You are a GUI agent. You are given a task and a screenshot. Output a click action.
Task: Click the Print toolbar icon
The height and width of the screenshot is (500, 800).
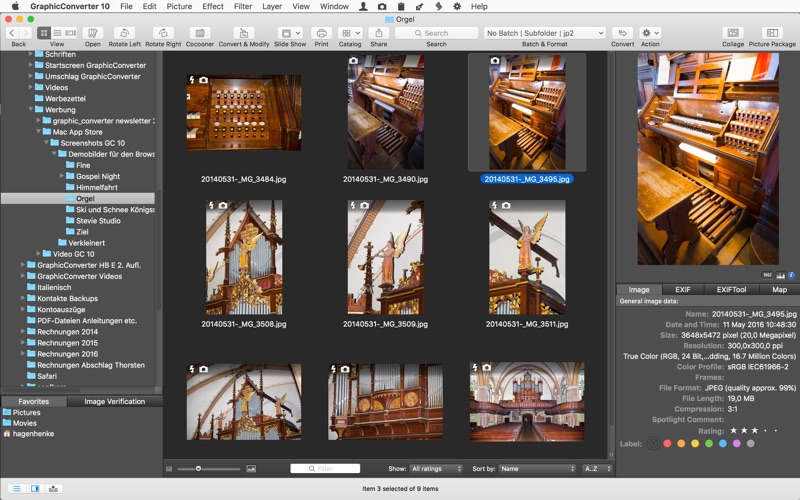coord(321,33)
